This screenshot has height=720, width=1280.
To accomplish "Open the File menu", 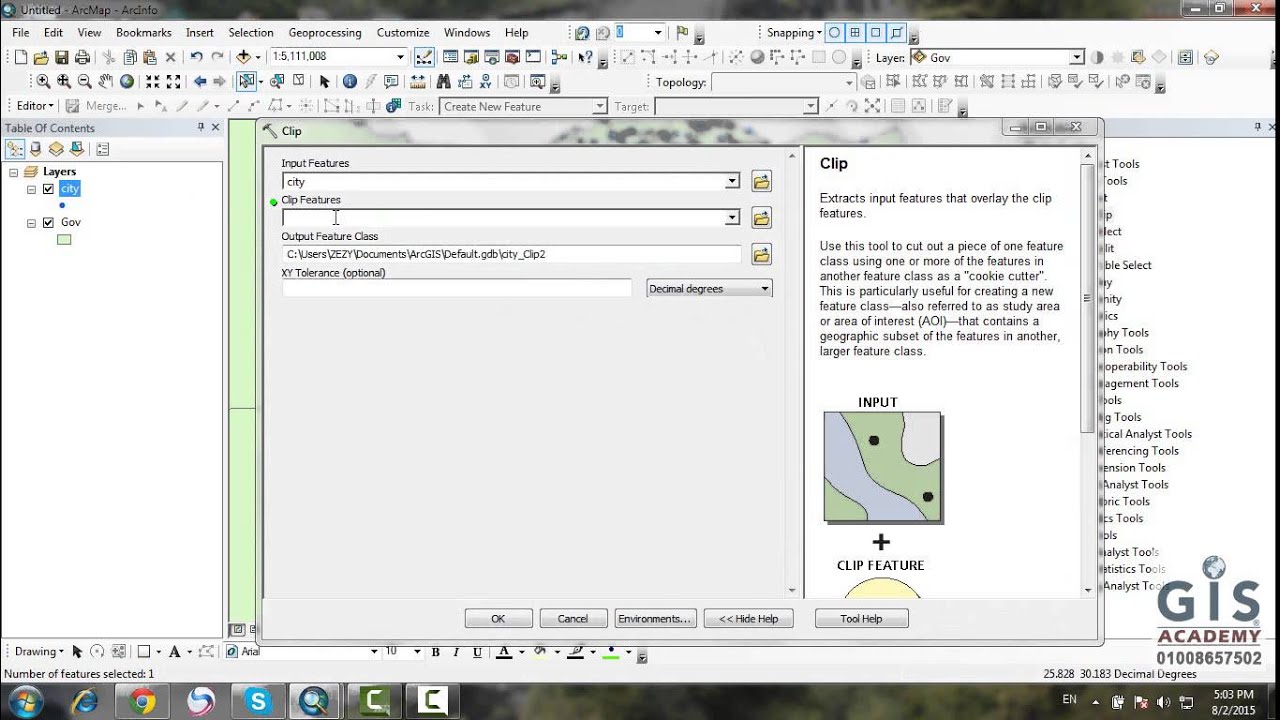I will [21, 33].
